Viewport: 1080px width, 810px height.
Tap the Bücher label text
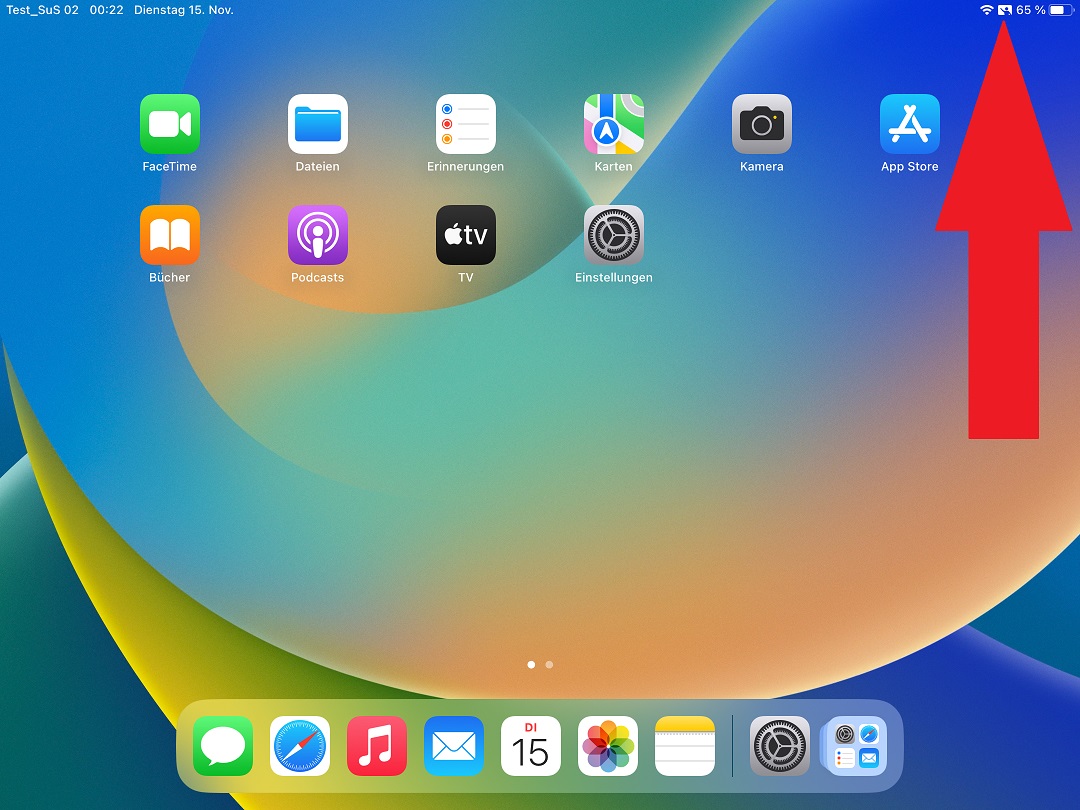coord(169,277)
